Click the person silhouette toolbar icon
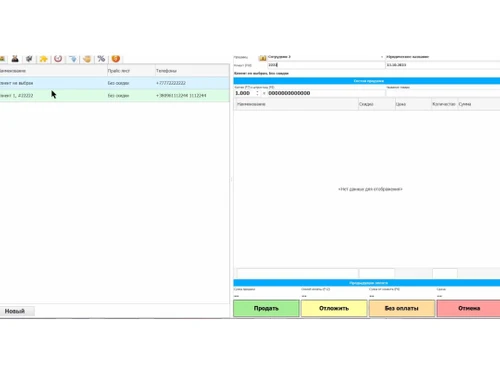This screenshot has width=500, height=375. (x=15, y=59)
